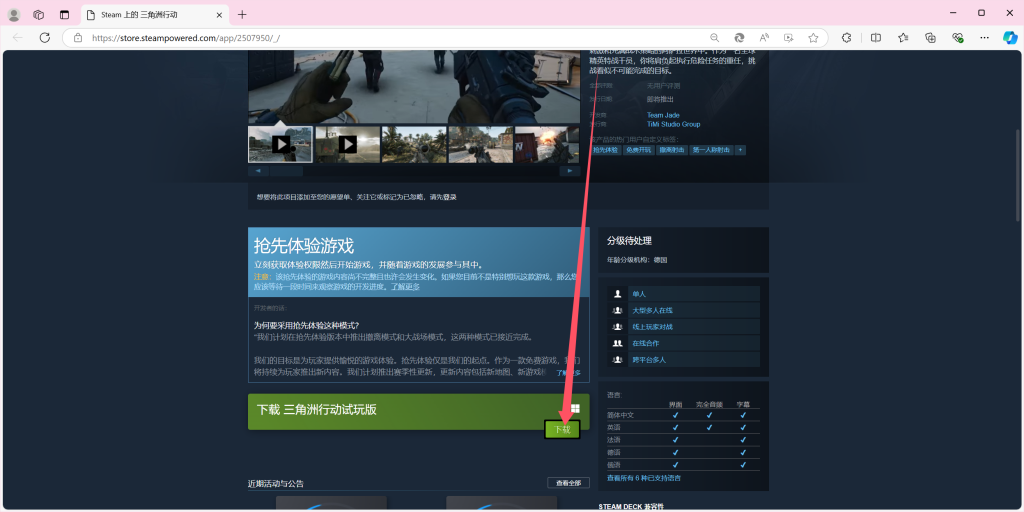Click the 免费开玩 tag

coord(639,150)
